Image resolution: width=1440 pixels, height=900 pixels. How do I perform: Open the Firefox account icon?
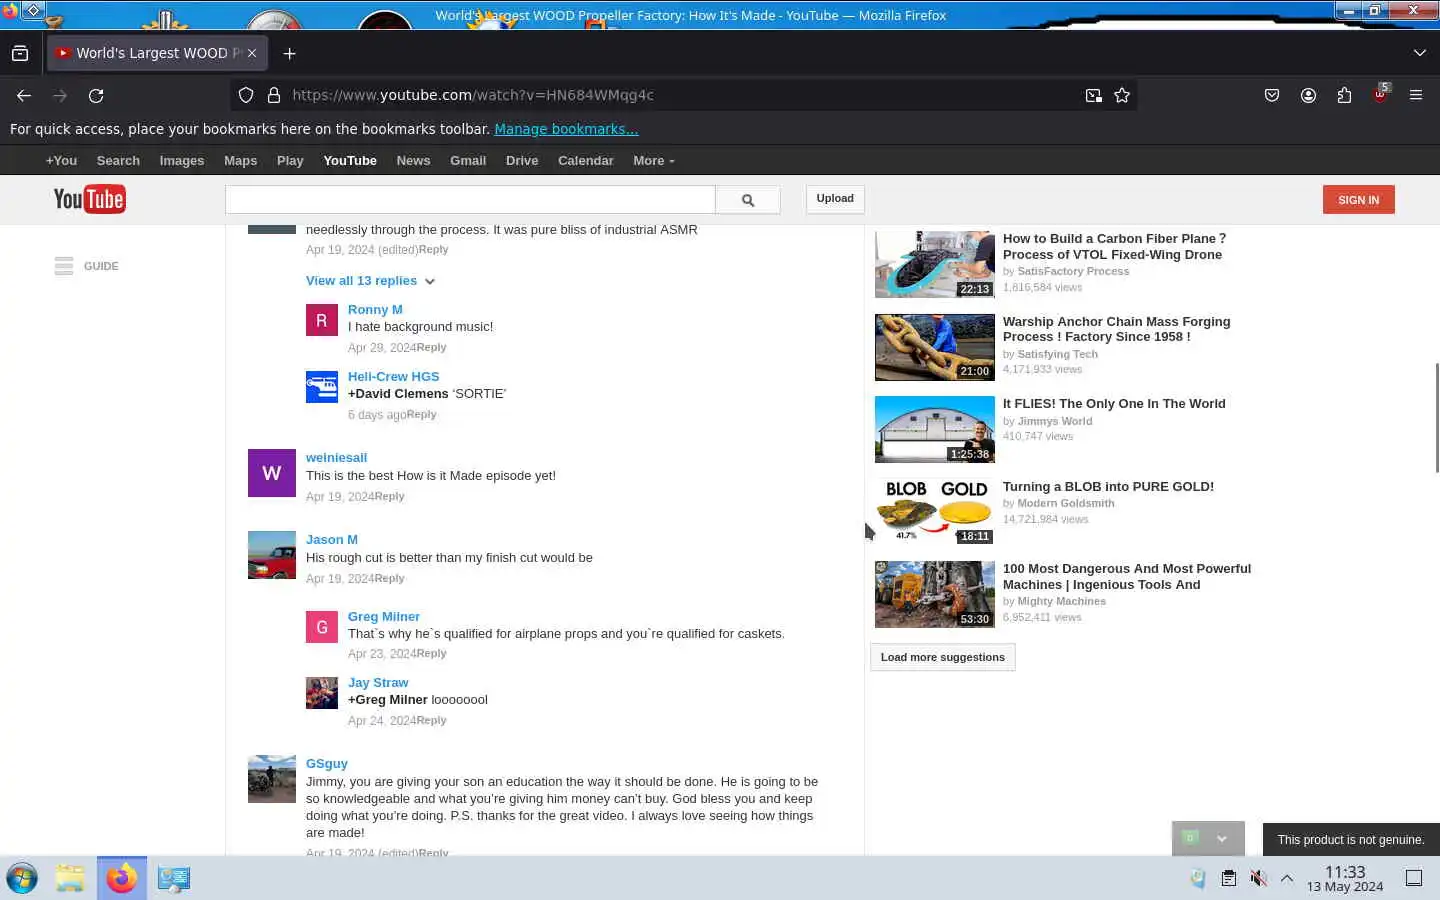coord(1308,95)
